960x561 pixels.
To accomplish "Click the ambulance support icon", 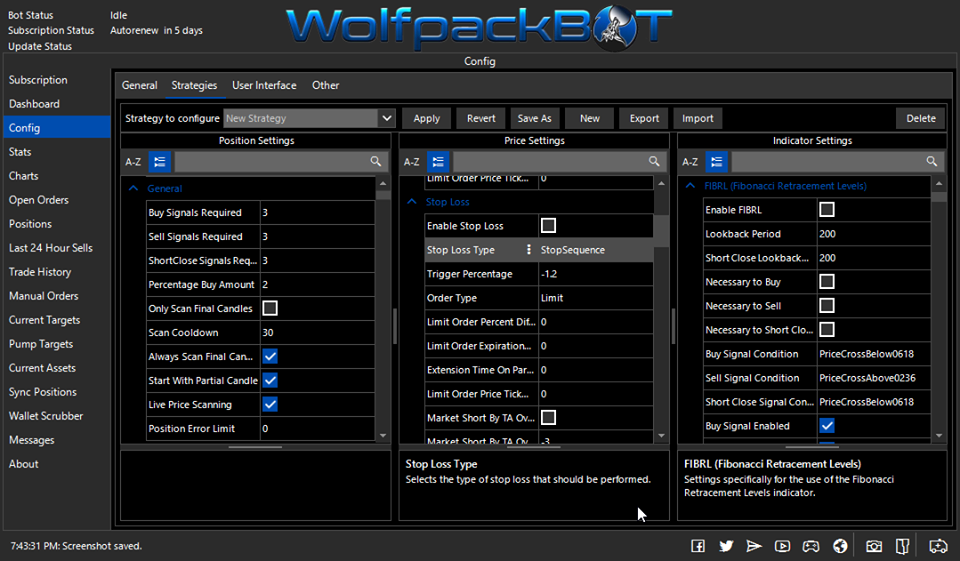I will [938, 546].
